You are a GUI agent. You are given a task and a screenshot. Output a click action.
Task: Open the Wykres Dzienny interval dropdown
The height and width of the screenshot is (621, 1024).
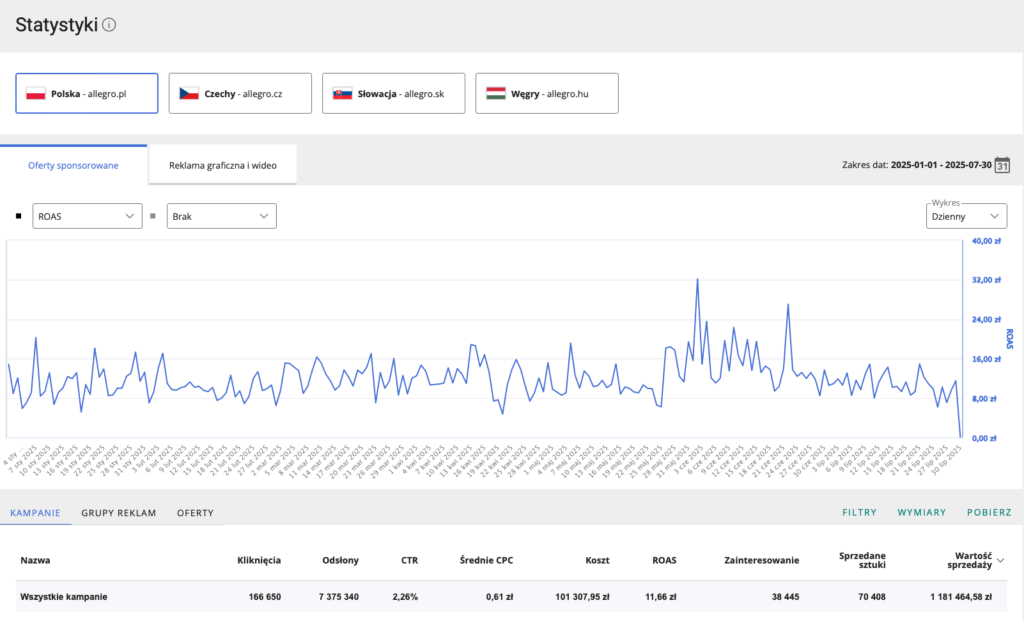tap(966, 215)
